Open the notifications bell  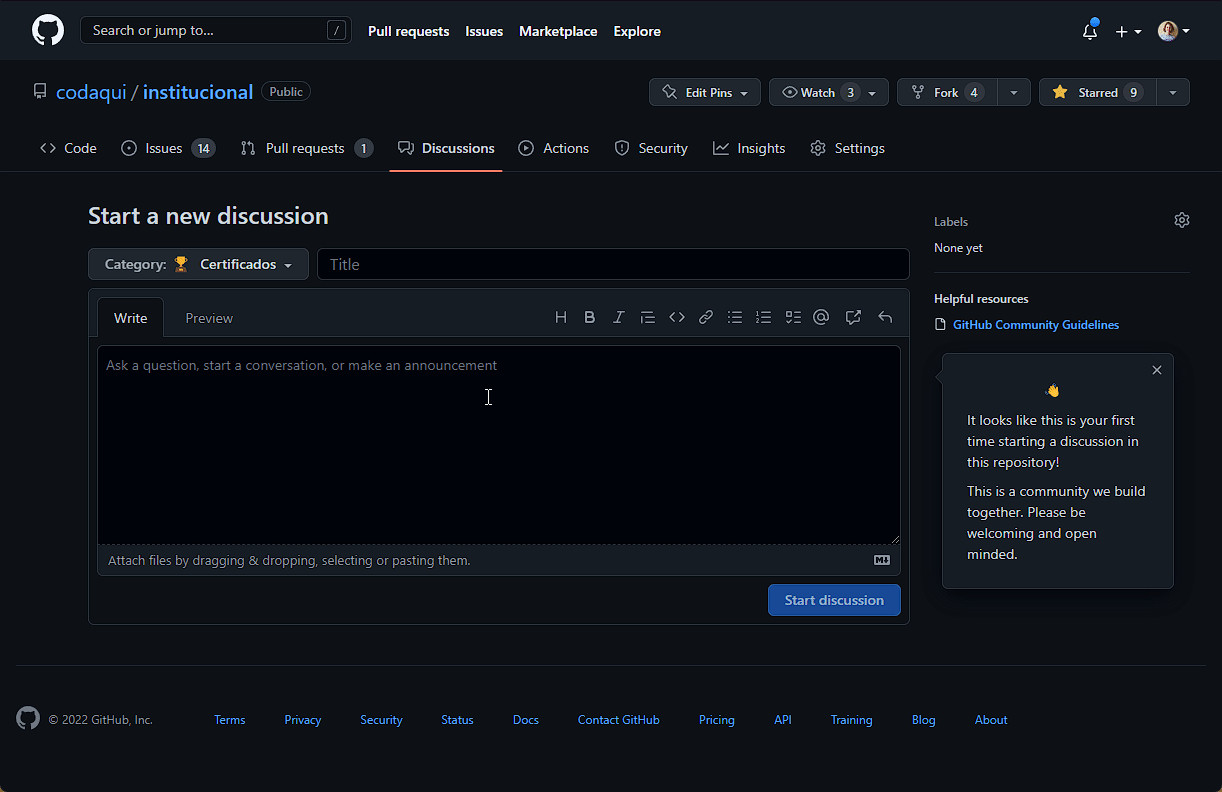pos(1090,31)
